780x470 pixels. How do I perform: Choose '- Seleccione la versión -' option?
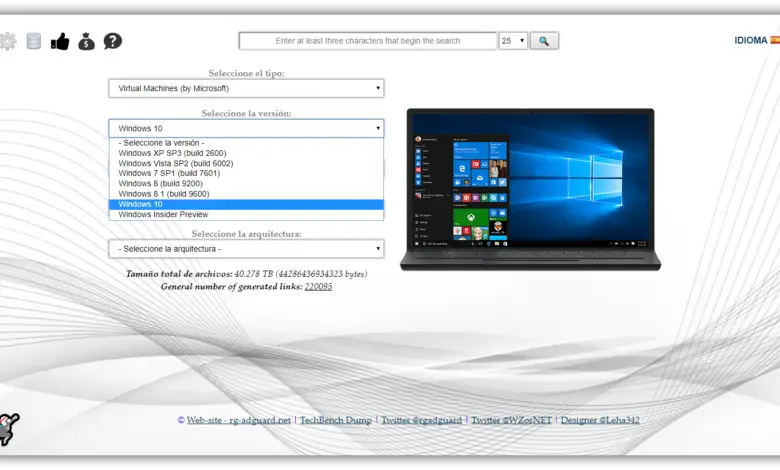tap(246, 143)
